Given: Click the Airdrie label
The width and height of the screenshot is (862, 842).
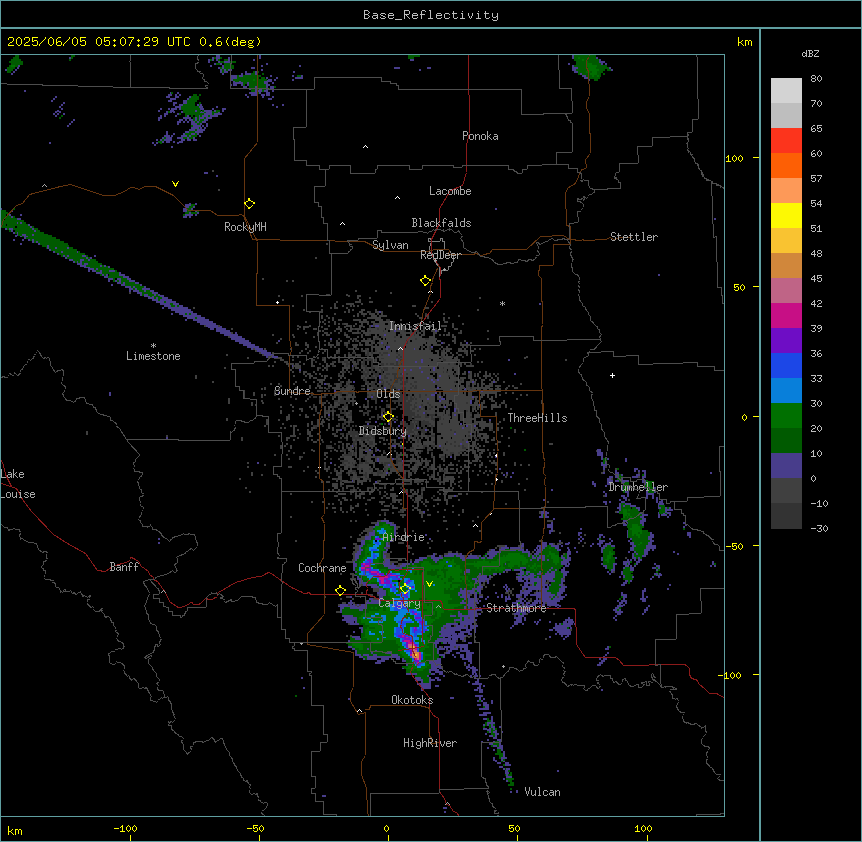Looking at the screenshot, I should click(404, 537).
